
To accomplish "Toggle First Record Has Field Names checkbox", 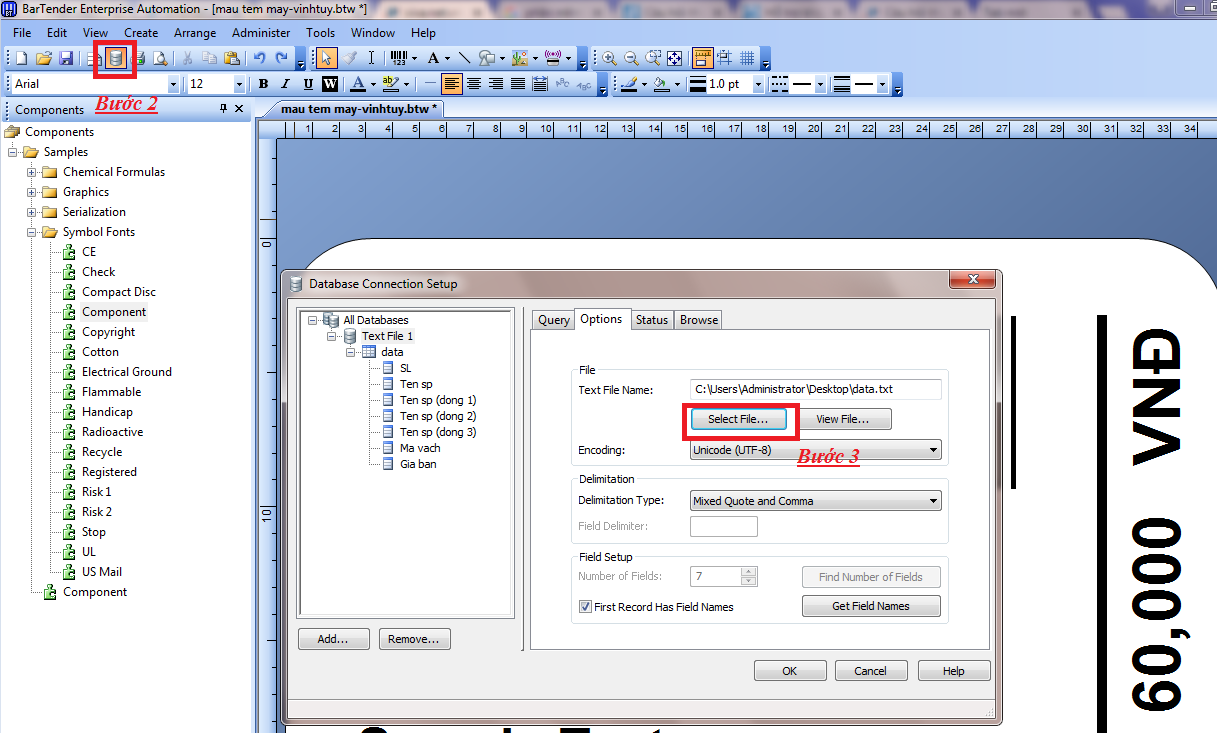I will [x=586, y=607].
